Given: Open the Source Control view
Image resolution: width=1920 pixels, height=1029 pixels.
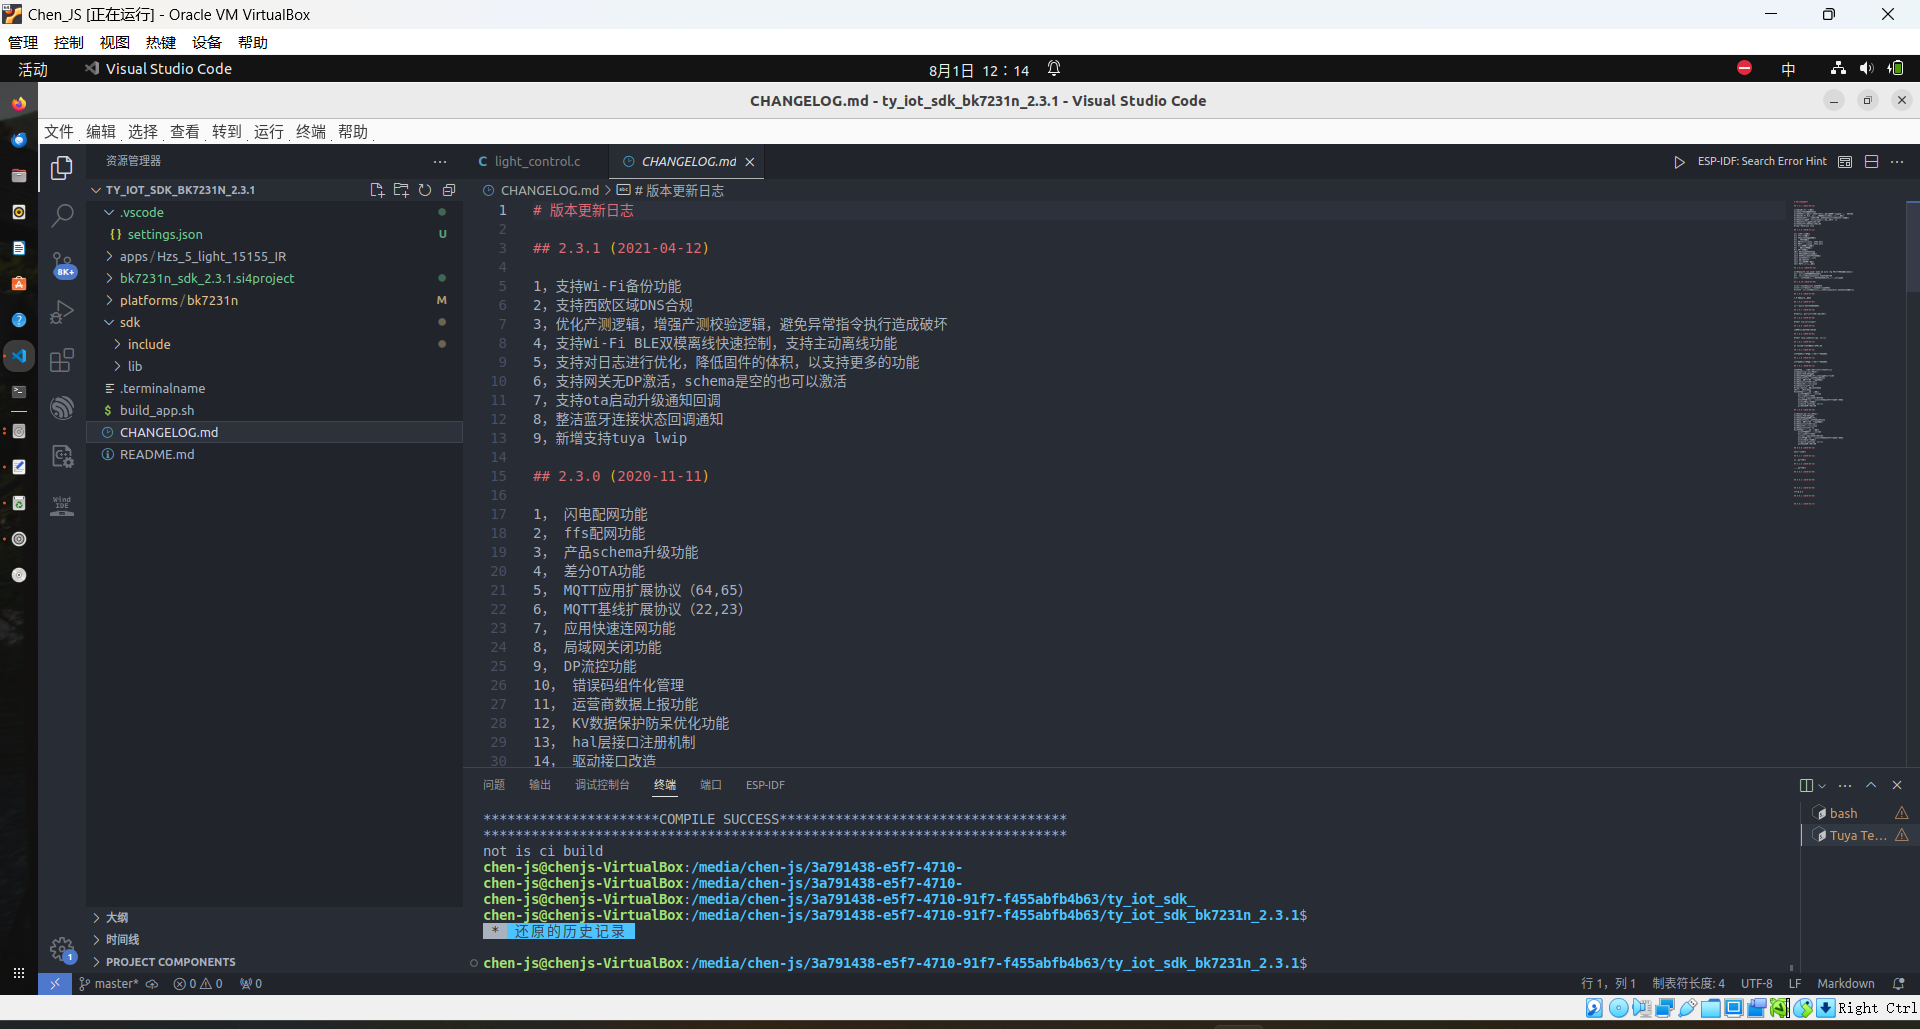Looking at the screenshot, I should coord(62,264).
